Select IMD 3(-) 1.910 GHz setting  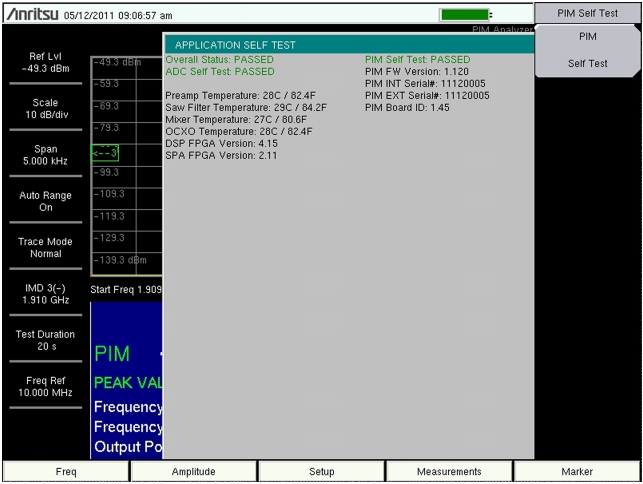[x=46, y=294]
